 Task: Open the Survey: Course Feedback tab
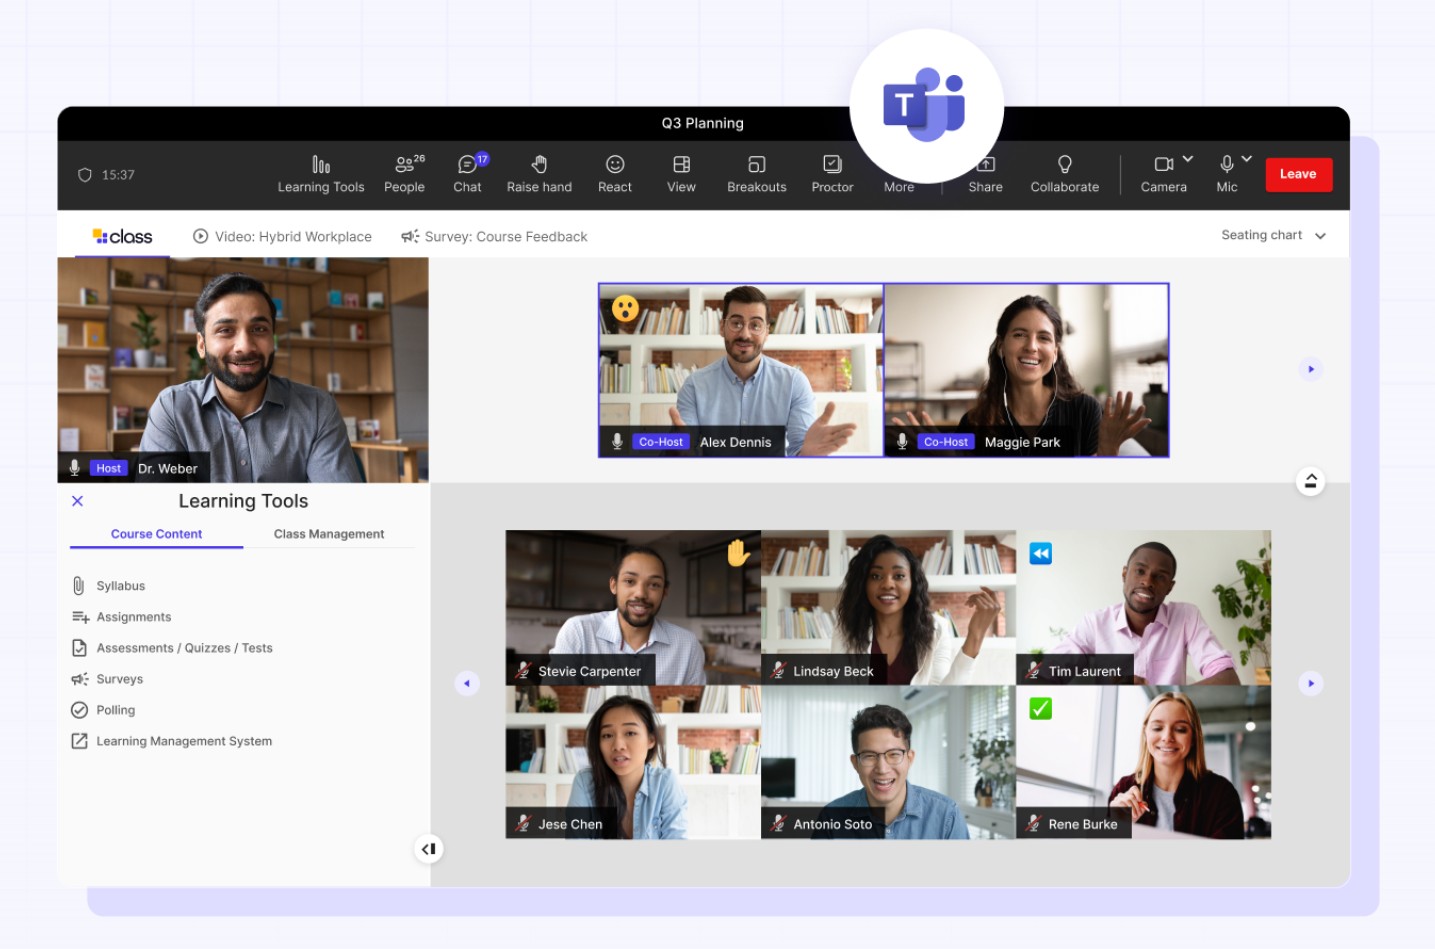(494, 237)
